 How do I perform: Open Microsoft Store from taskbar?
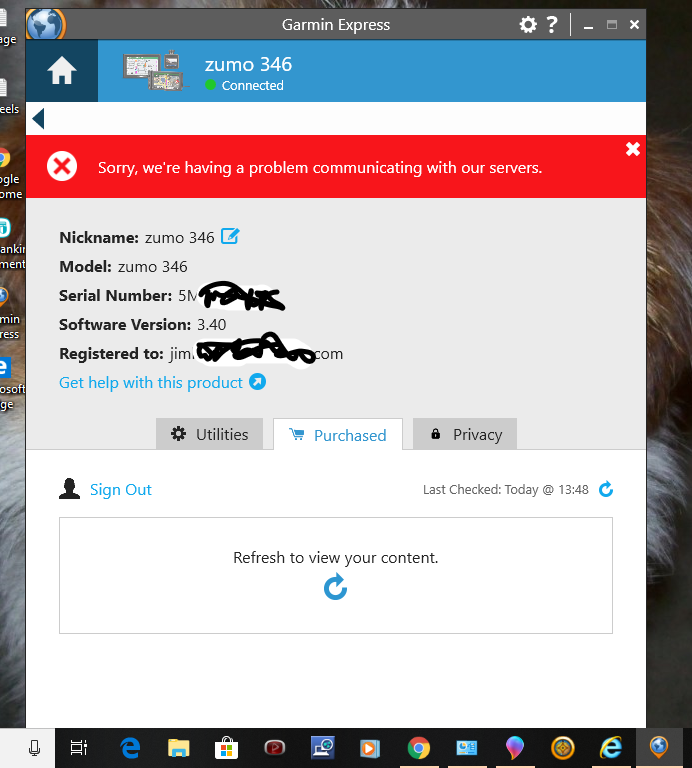[226, 748]
